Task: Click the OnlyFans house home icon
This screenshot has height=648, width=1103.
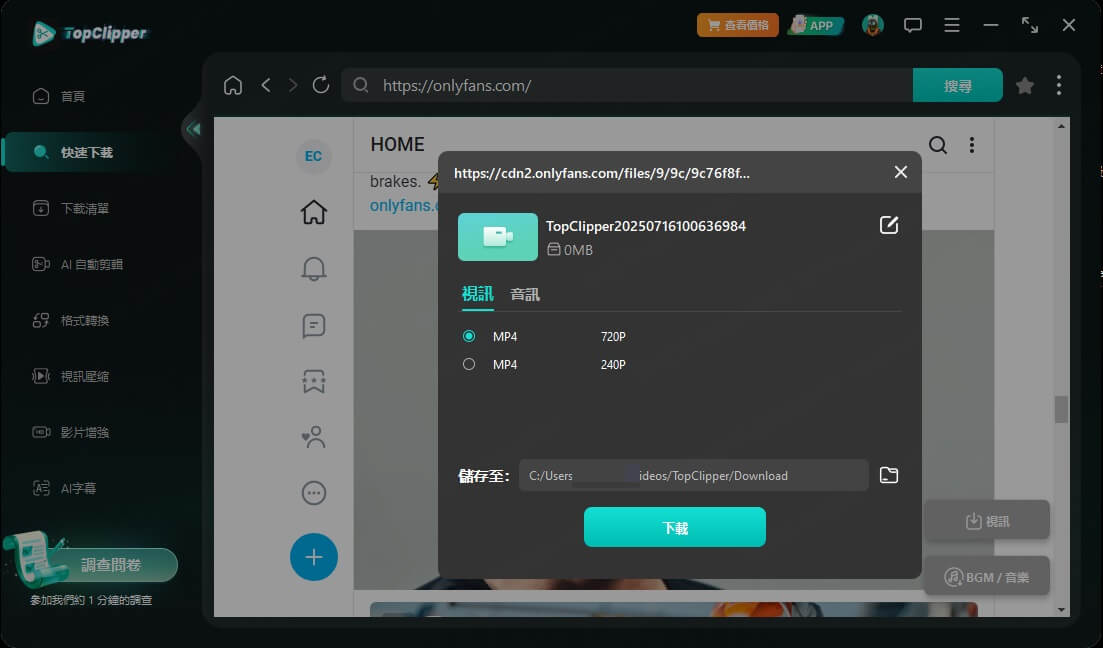Action: point(314,212)
